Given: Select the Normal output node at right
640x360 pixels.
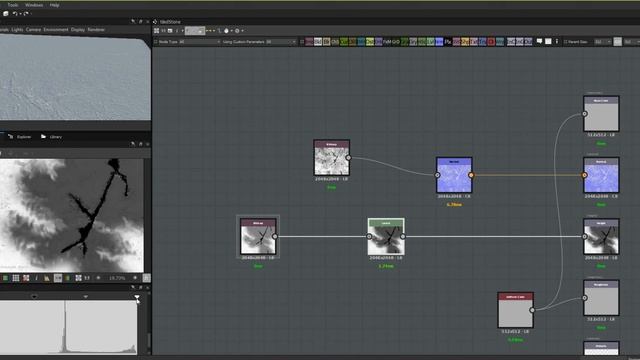Looking at the screenshot, I should (601, 175).
